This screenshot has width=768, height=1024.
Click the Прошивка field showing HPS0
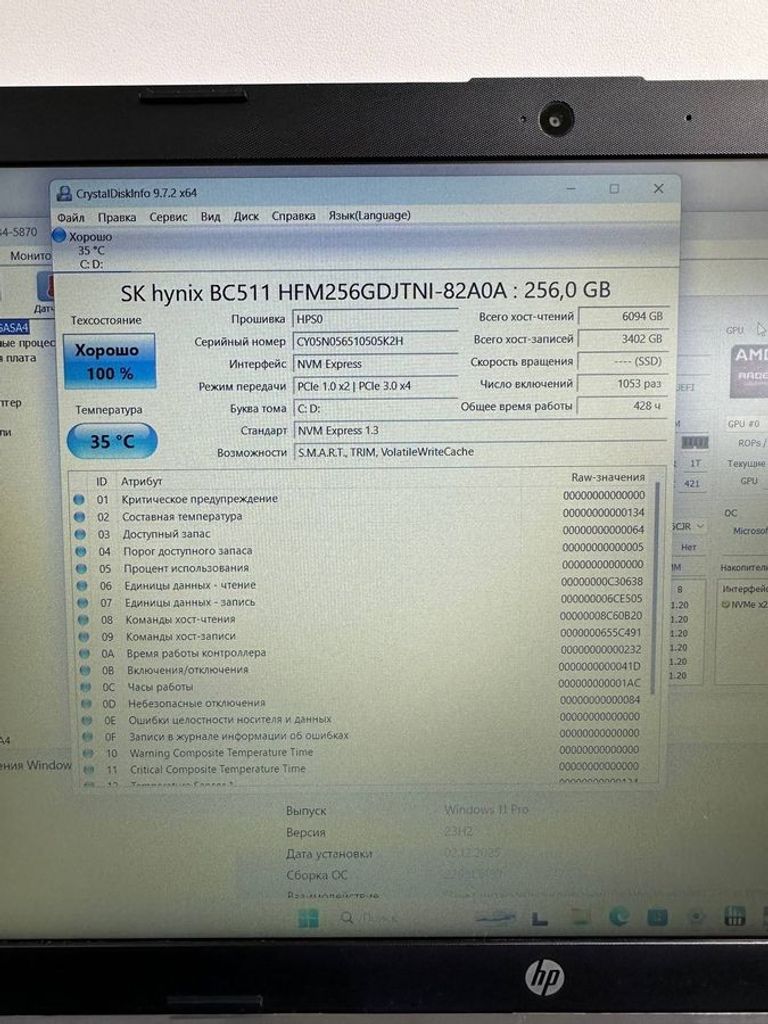tap(375, 319)
